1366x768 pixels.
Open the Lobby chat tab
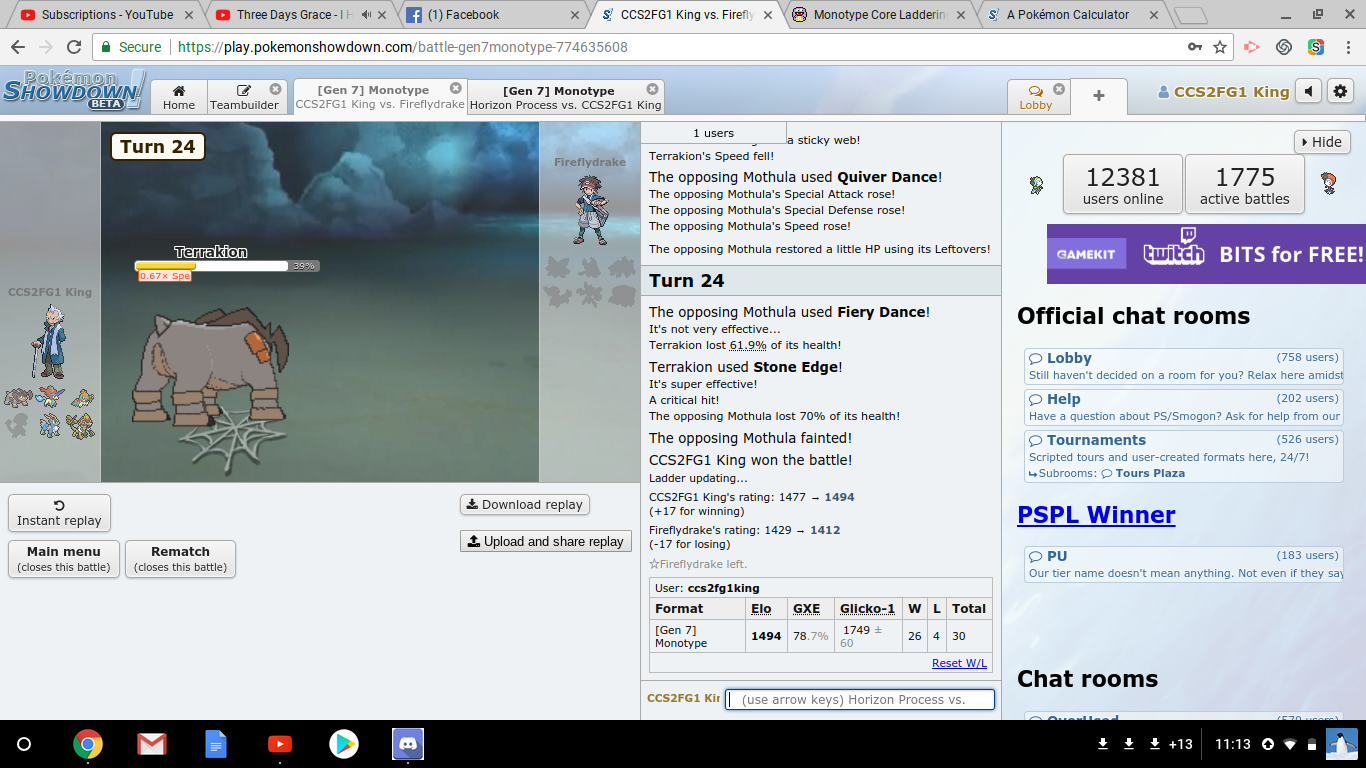1036,97
